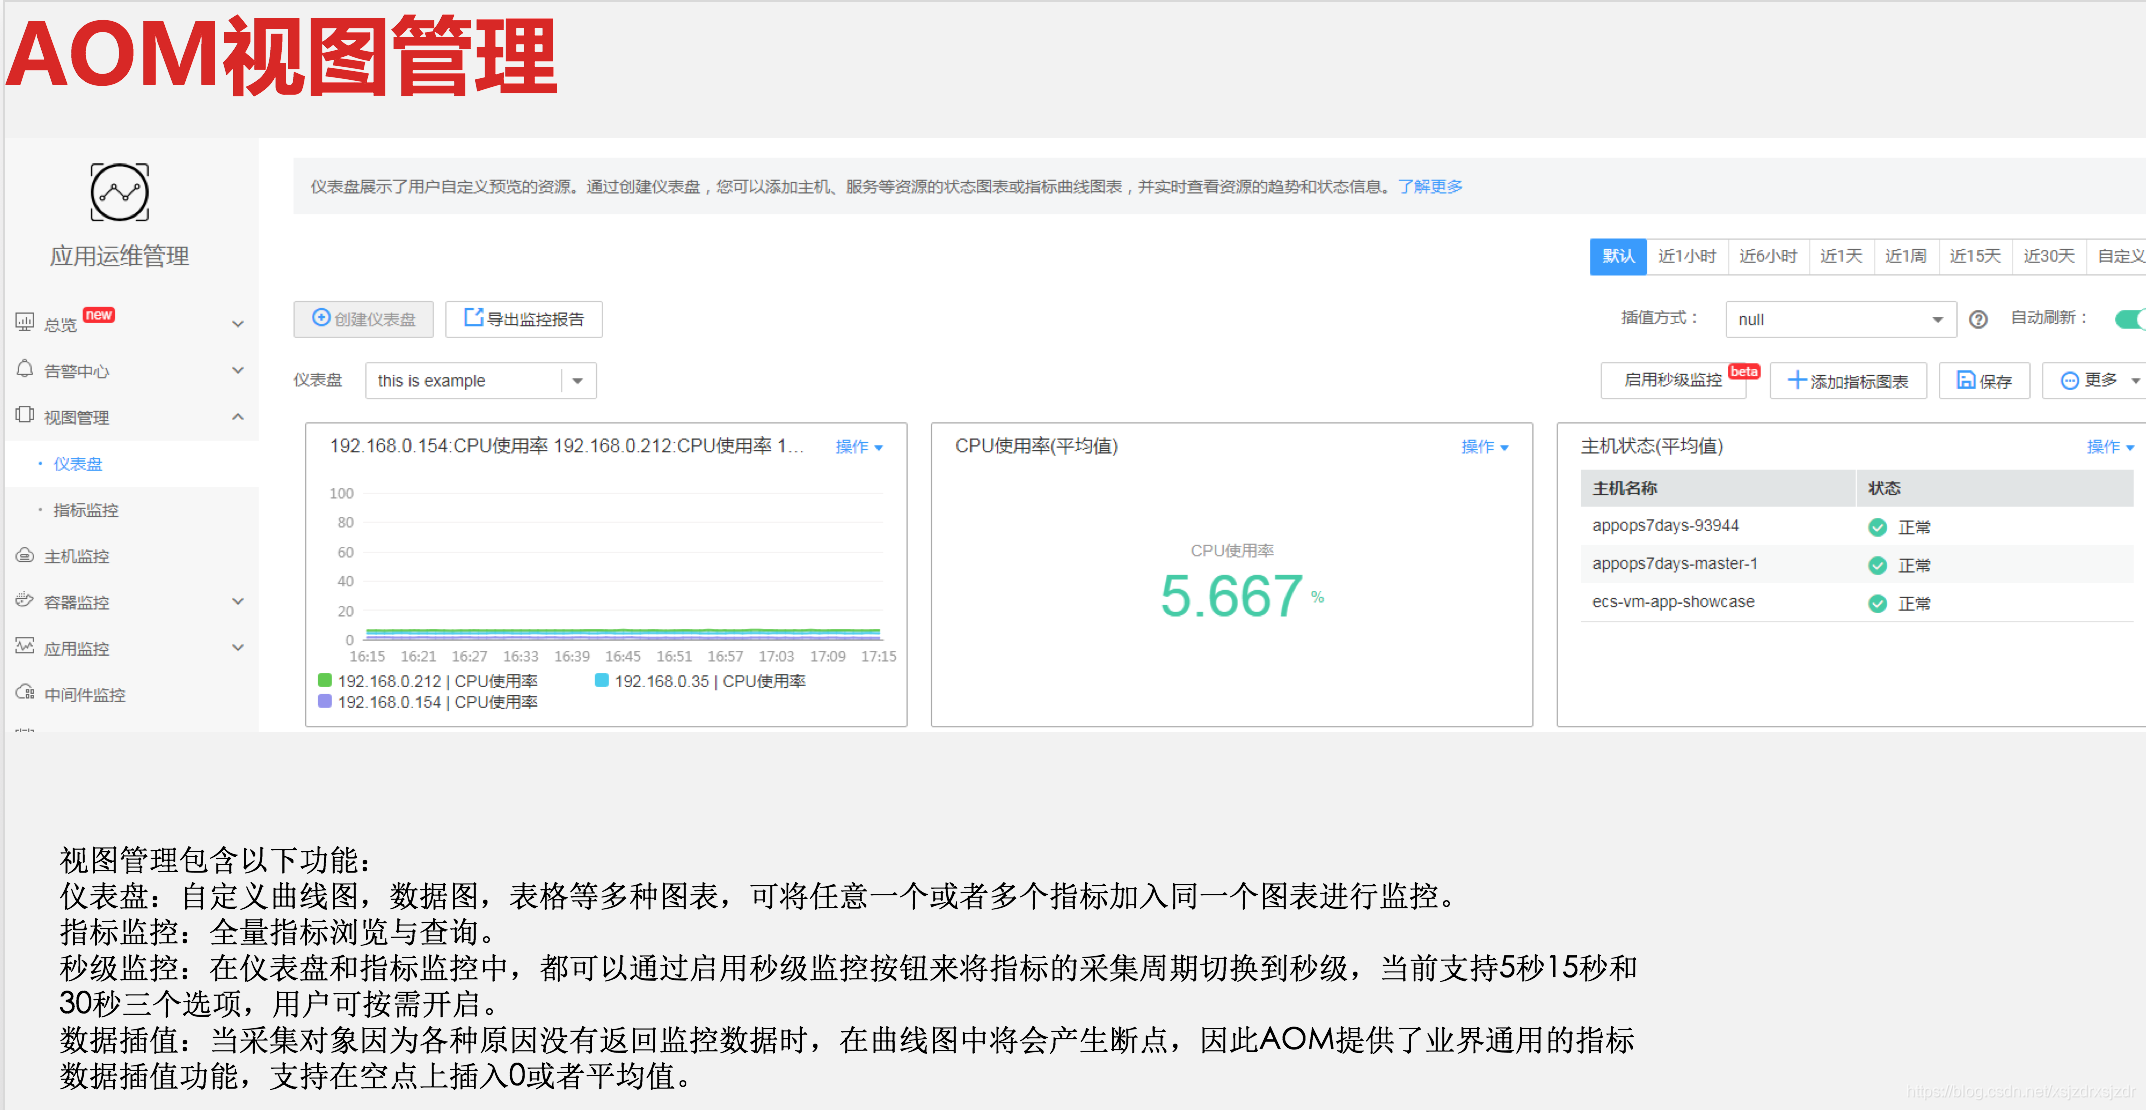Open the 'this is example' dashboard dropdown

point(480,381)
